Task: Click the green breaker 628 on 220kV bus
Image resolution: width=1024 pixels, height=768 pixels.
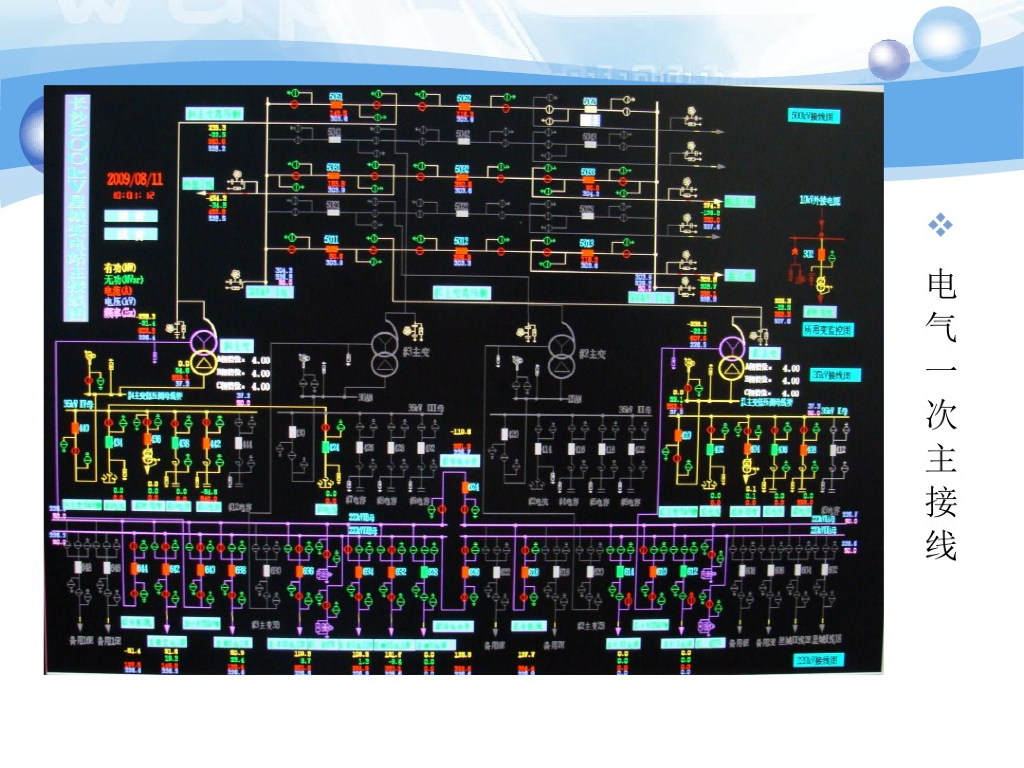Action: [x=425, y=573]
